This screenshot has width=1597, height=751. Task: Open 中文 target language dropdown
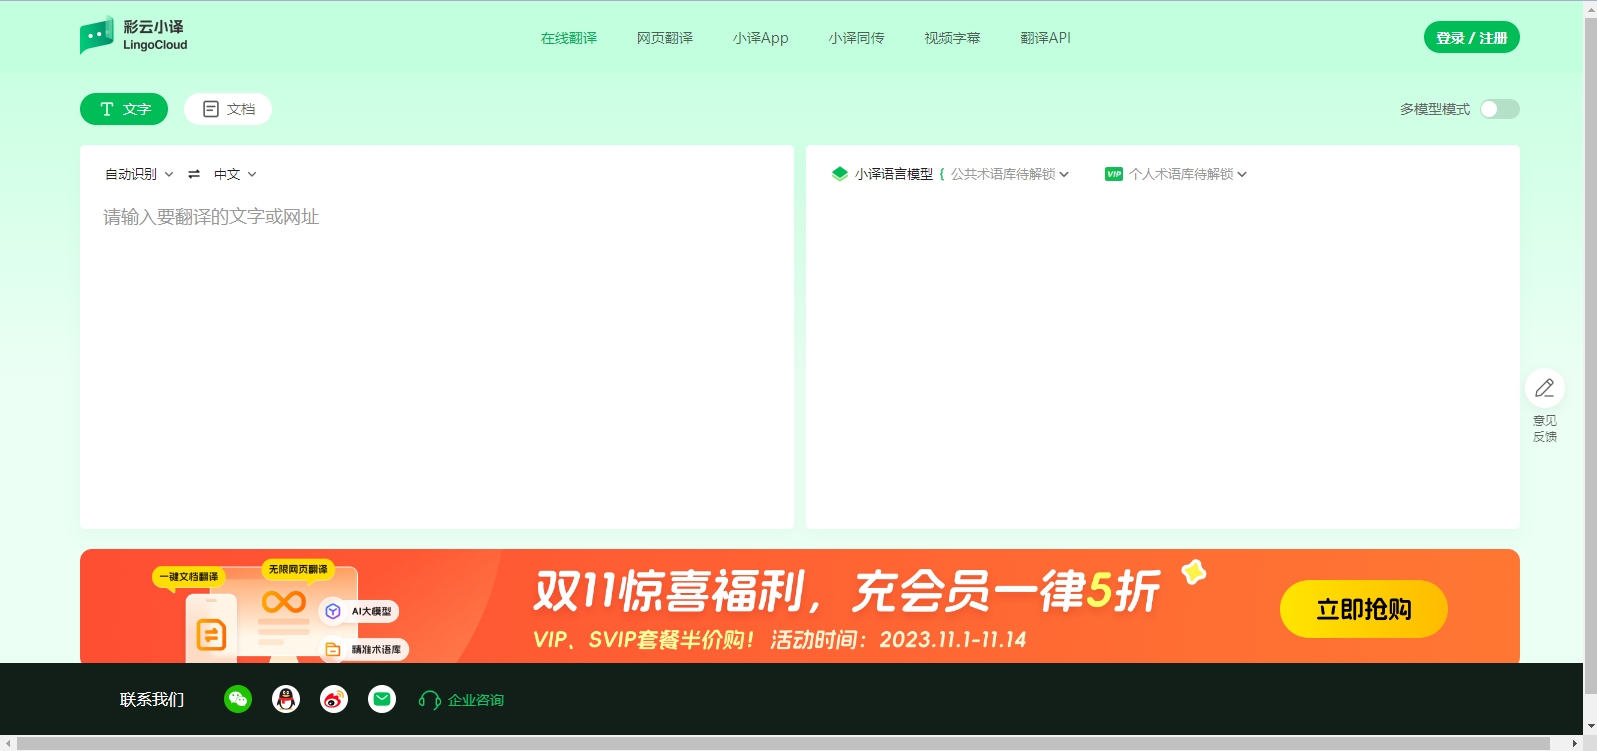point(235,174)
